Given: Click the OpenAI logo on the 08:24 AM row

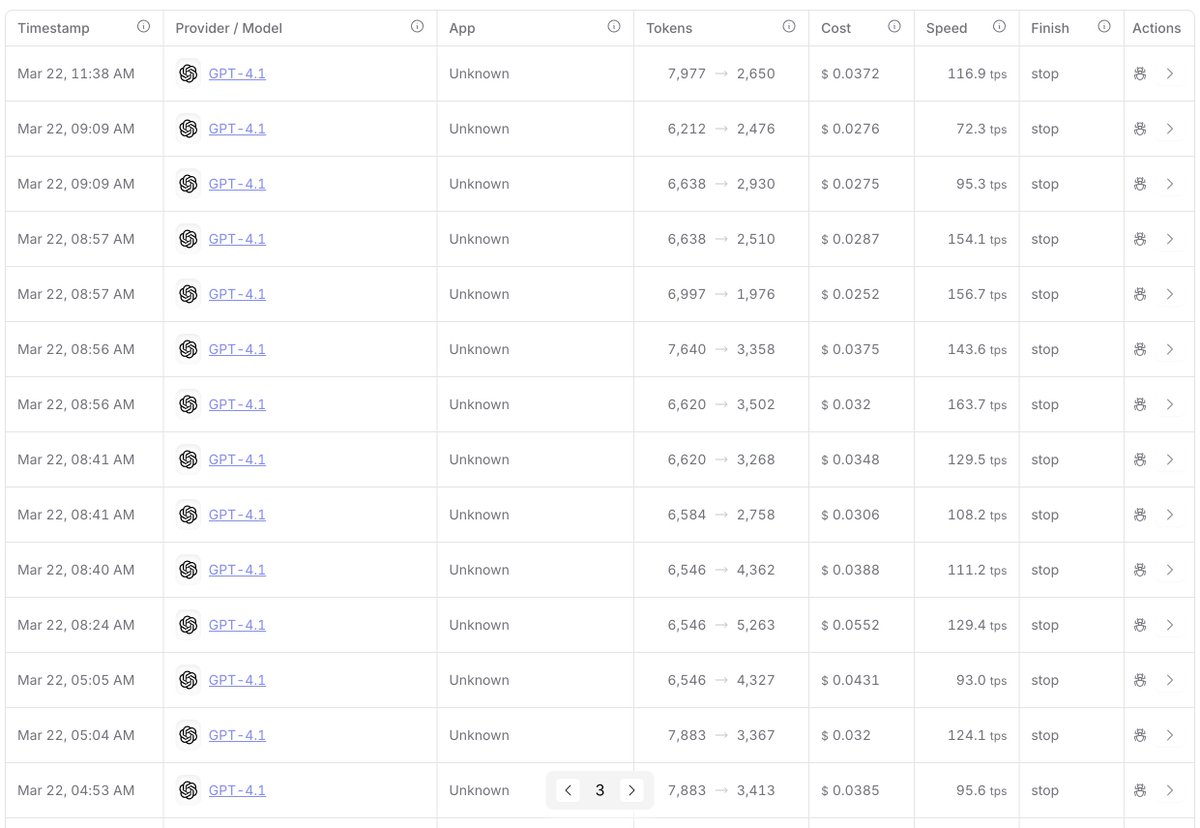Looking at the screenshot, I should 188,625.
